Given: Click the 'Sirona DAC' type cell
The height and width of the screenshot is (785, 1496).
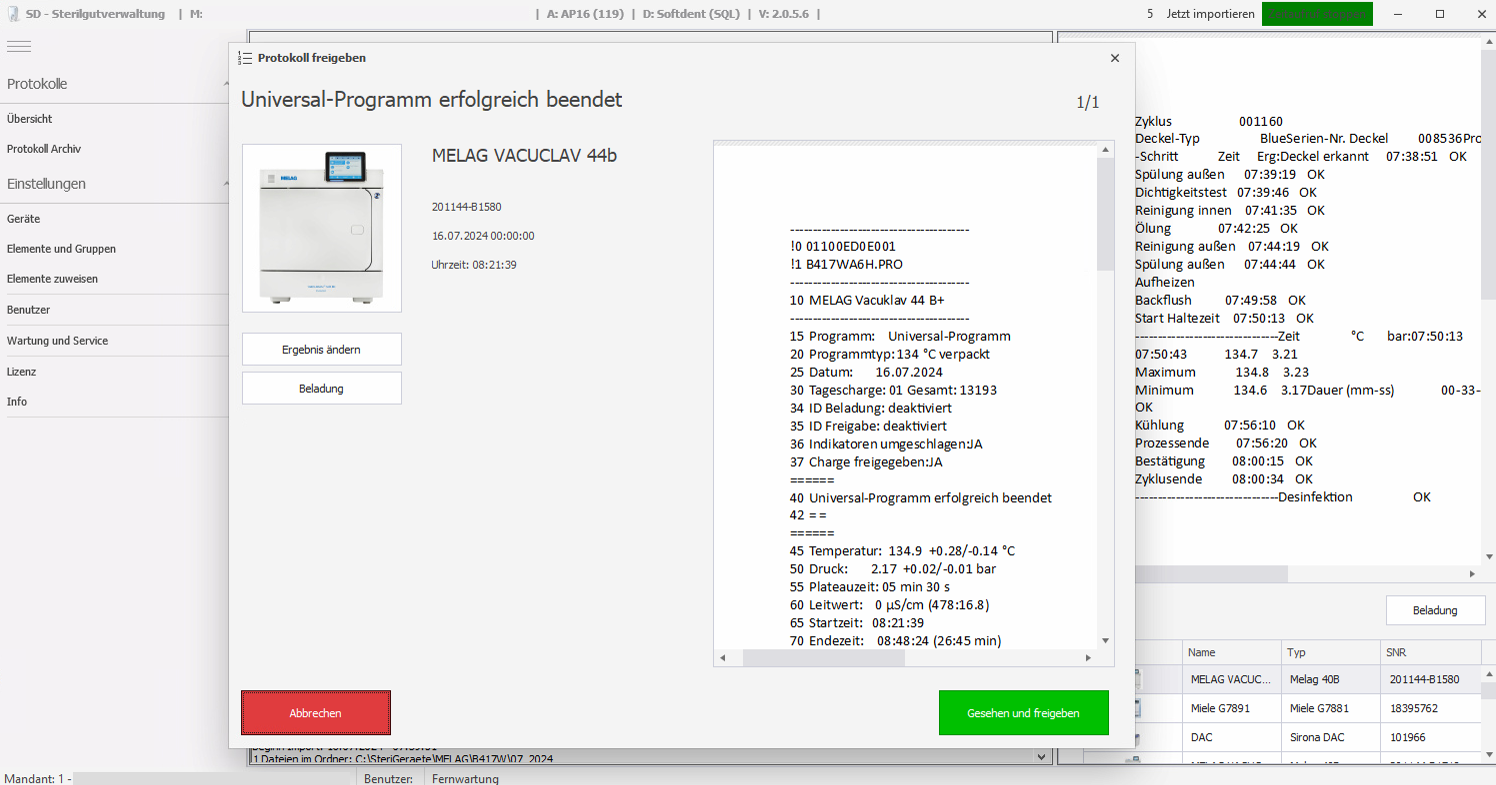Looking at the screenshot, I should pyautogui.click(x=1330, y=737).
